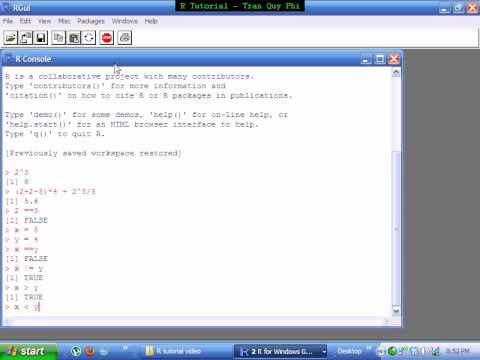Click the Save workspace floppy icon
Viewport: 480px width, 360px height.
(41, 38)
